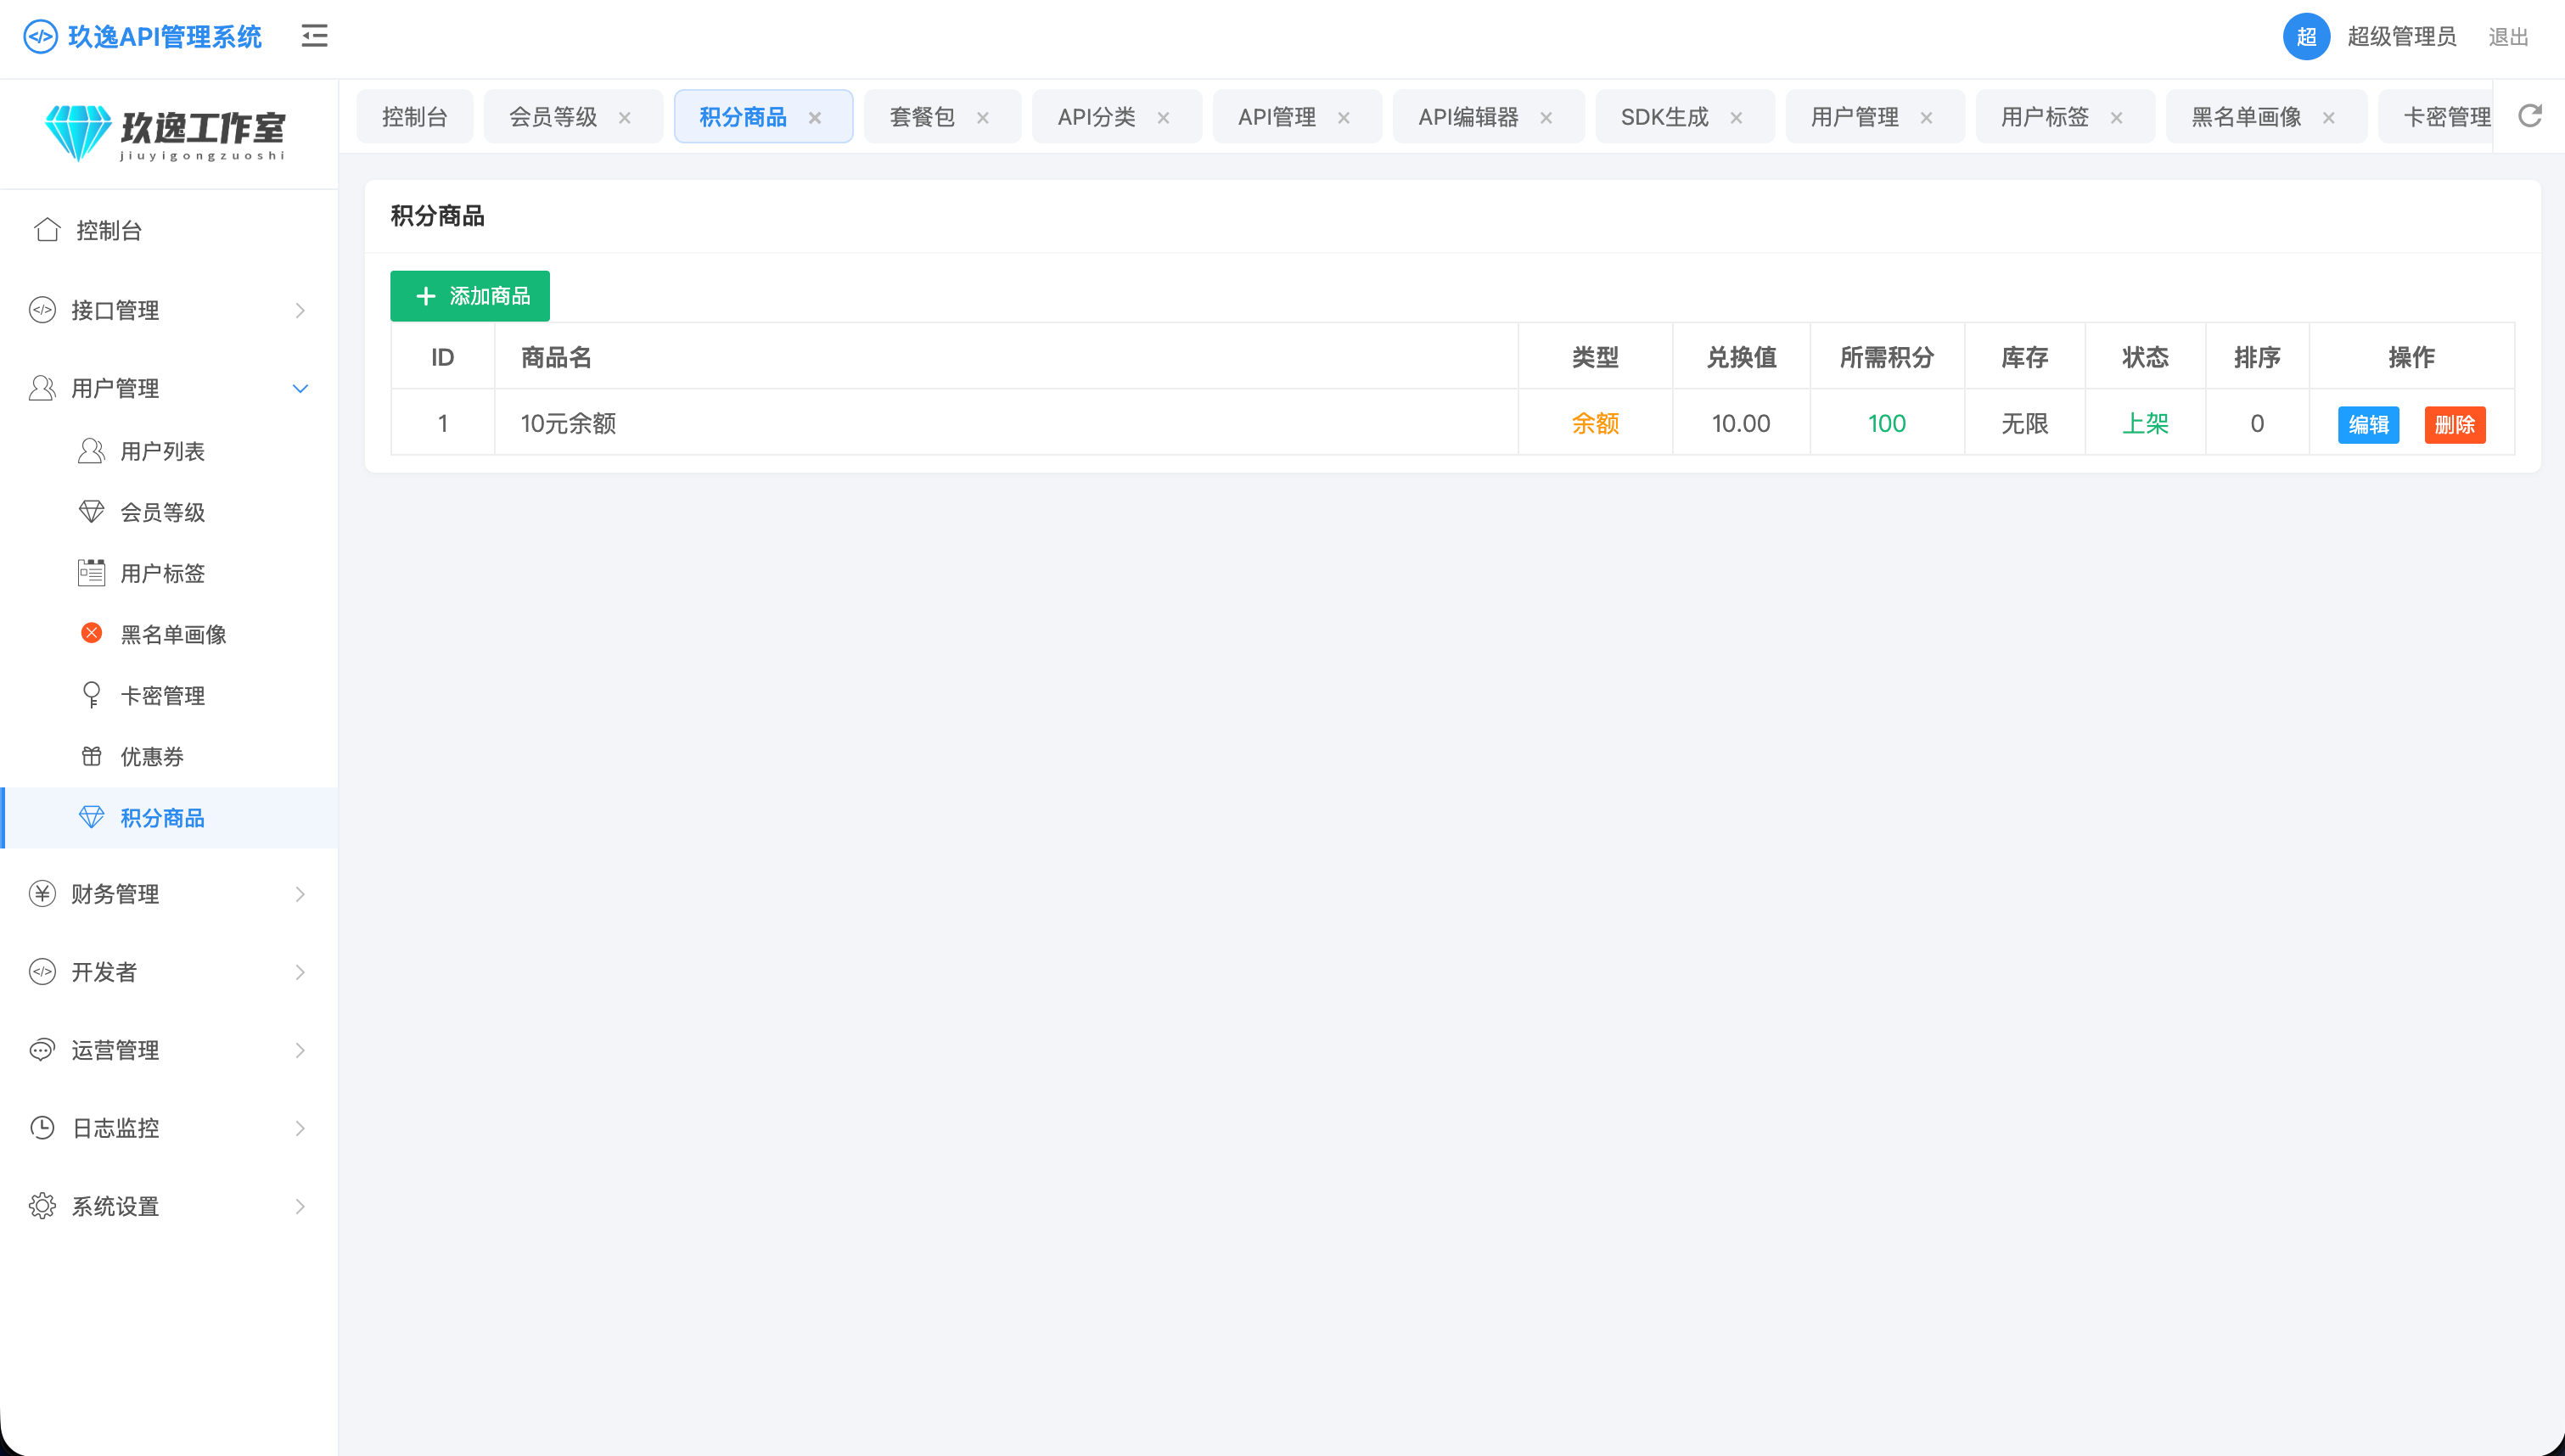2565x1456 pixels.
Task: Click the gift icon next to 优惠券
Action: coord(91,756)
